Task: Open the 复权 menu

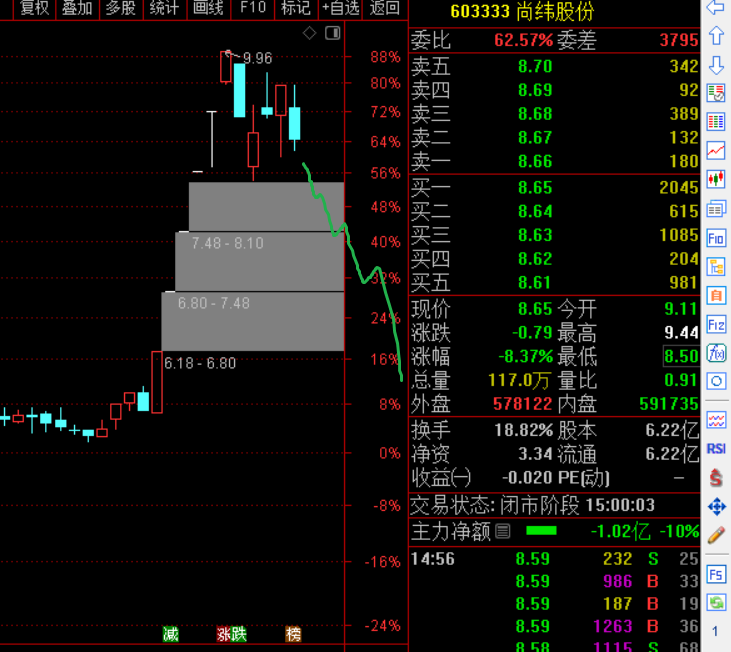Action: tap(35, 8)
